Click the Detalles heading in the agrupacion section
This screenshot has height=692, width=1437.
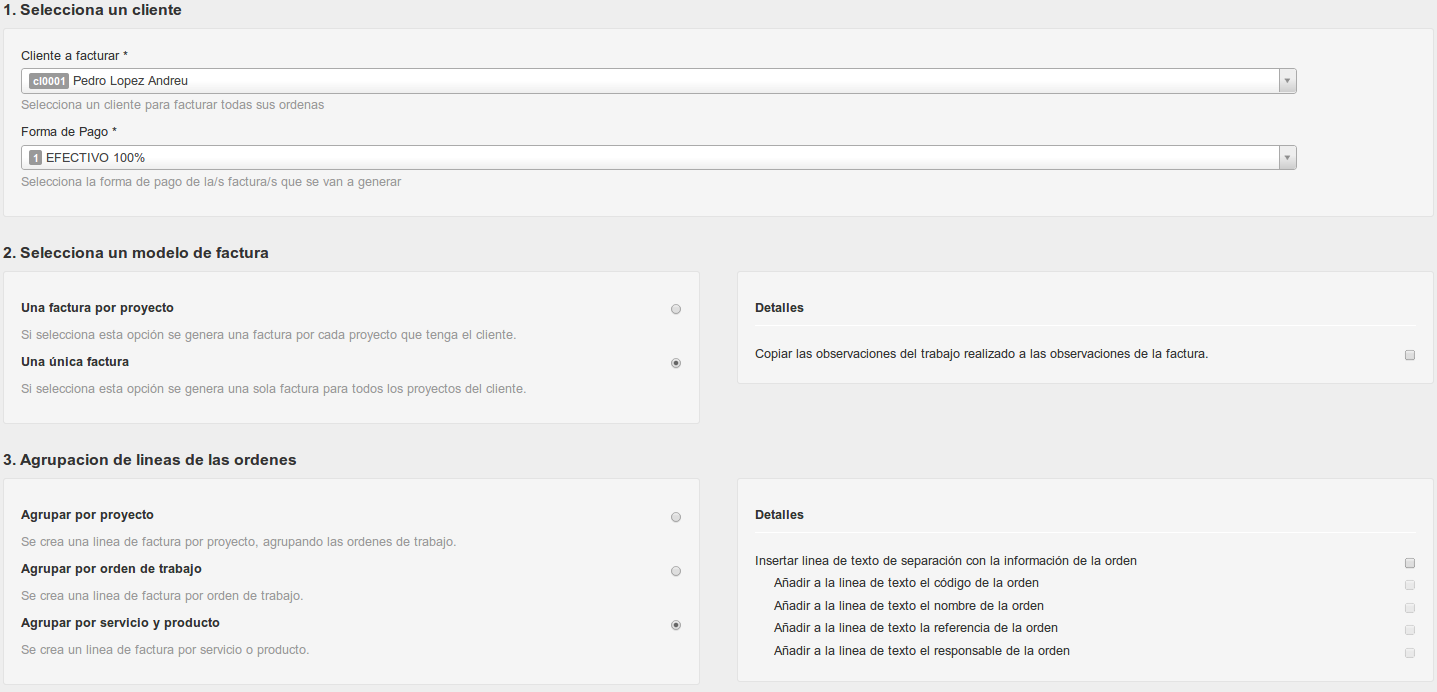779,515
